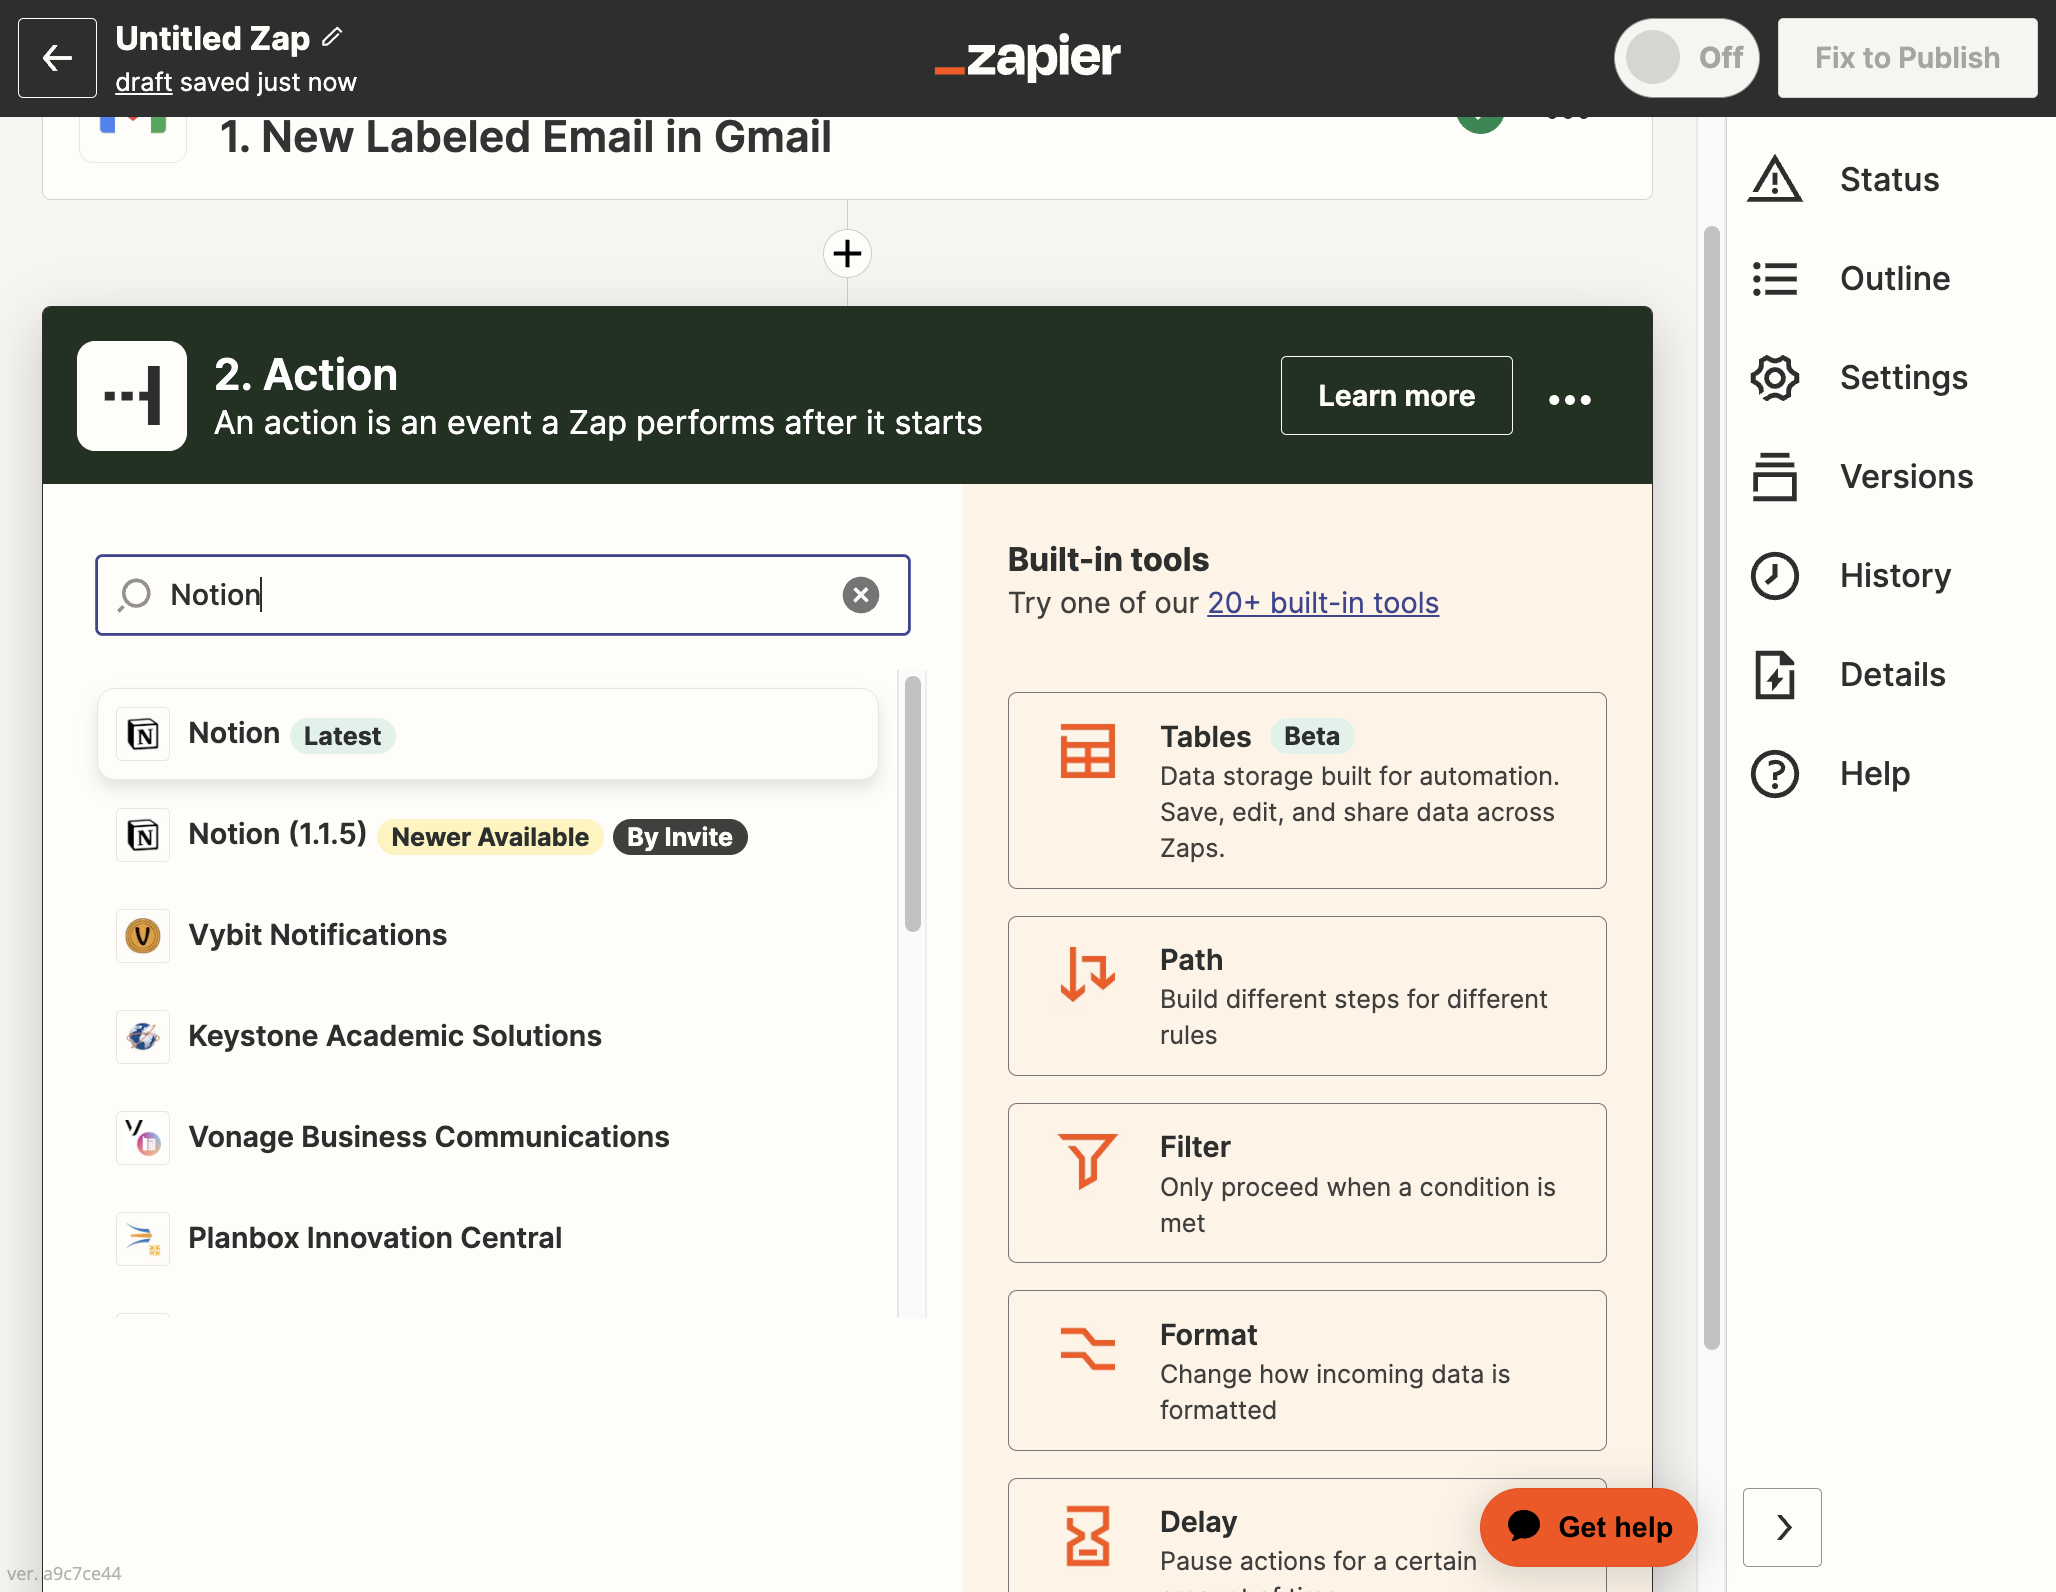
Task: Open the 20+ built-in tools link
Action: pyautogui.click(x=1323, y=603)
